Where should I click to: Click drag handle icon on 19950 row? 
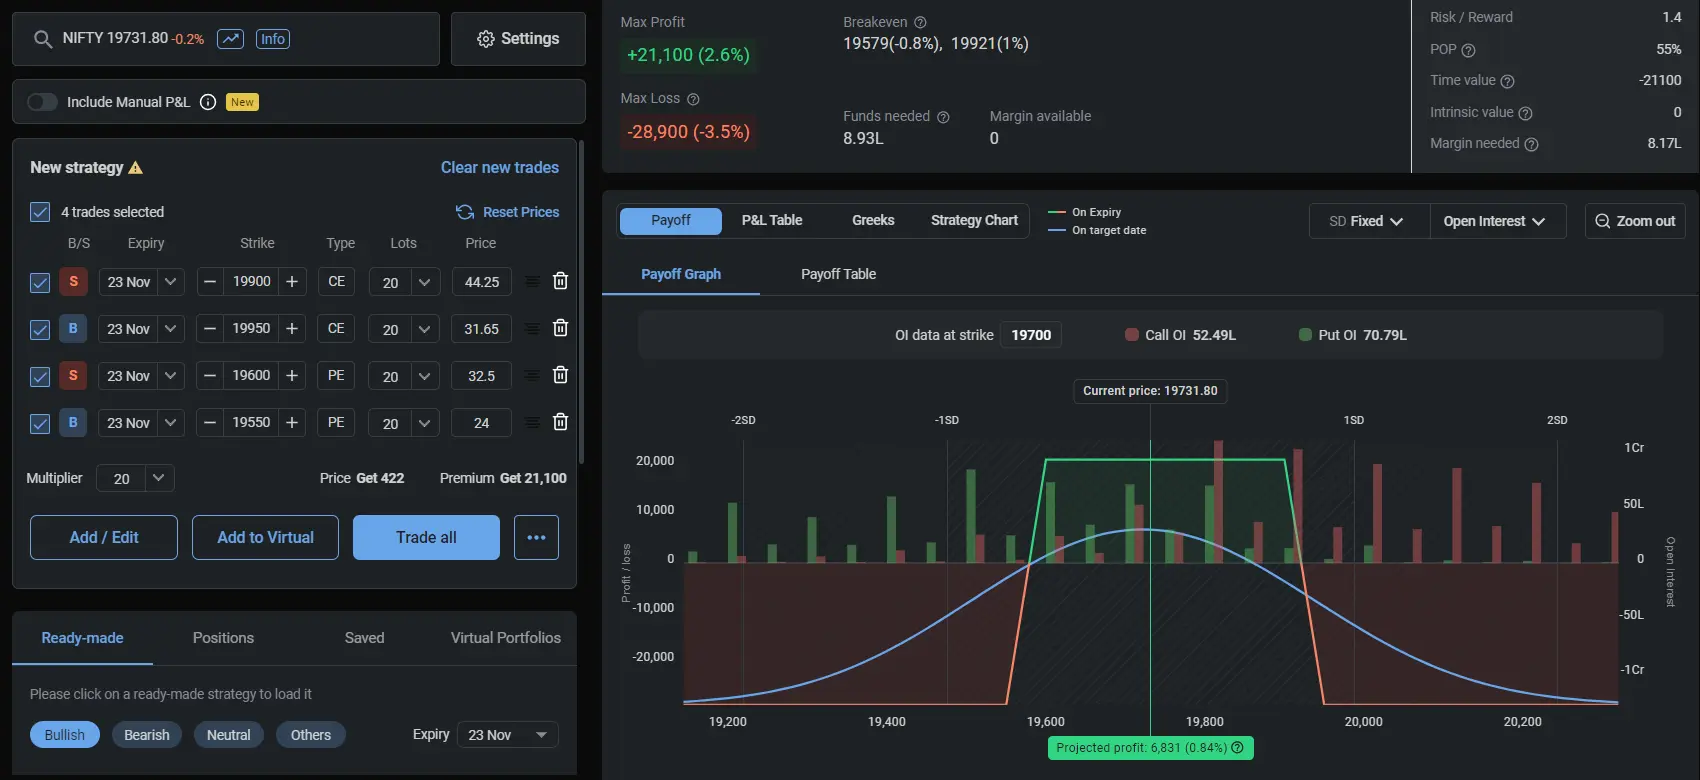(532, 328)
